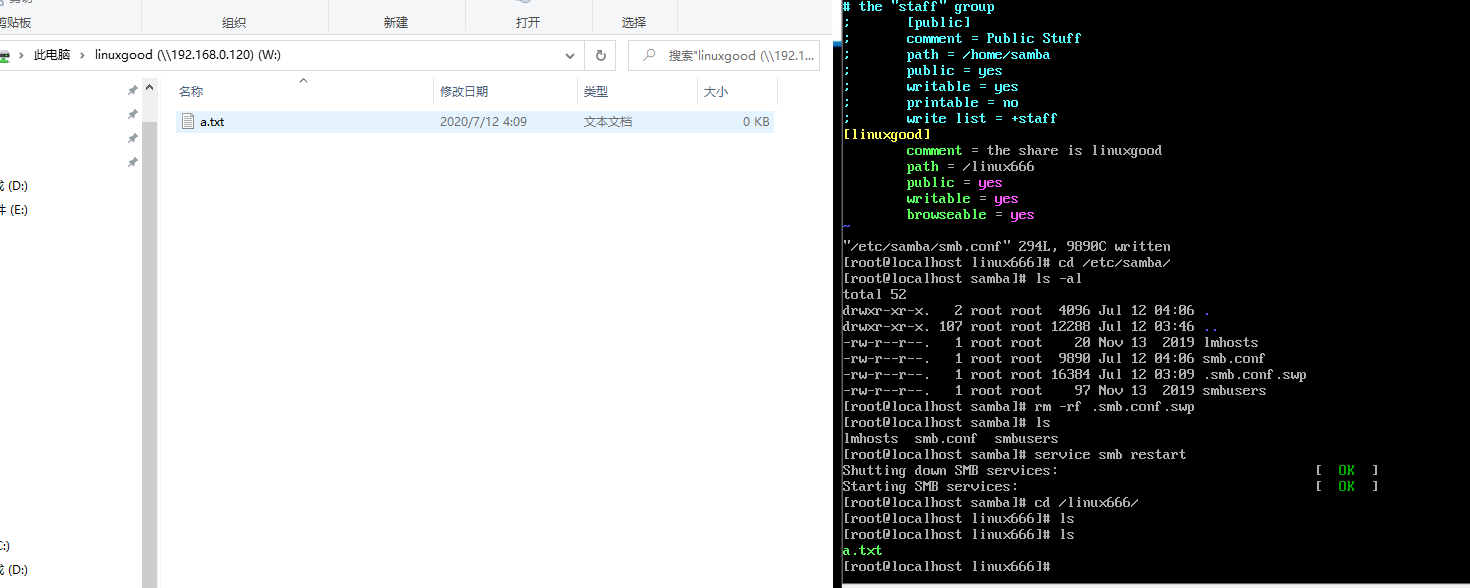The width and height of the screenshot is (1470, 588).
Task: Click the 新建 ribbon group label
Action: click(395, 22)
